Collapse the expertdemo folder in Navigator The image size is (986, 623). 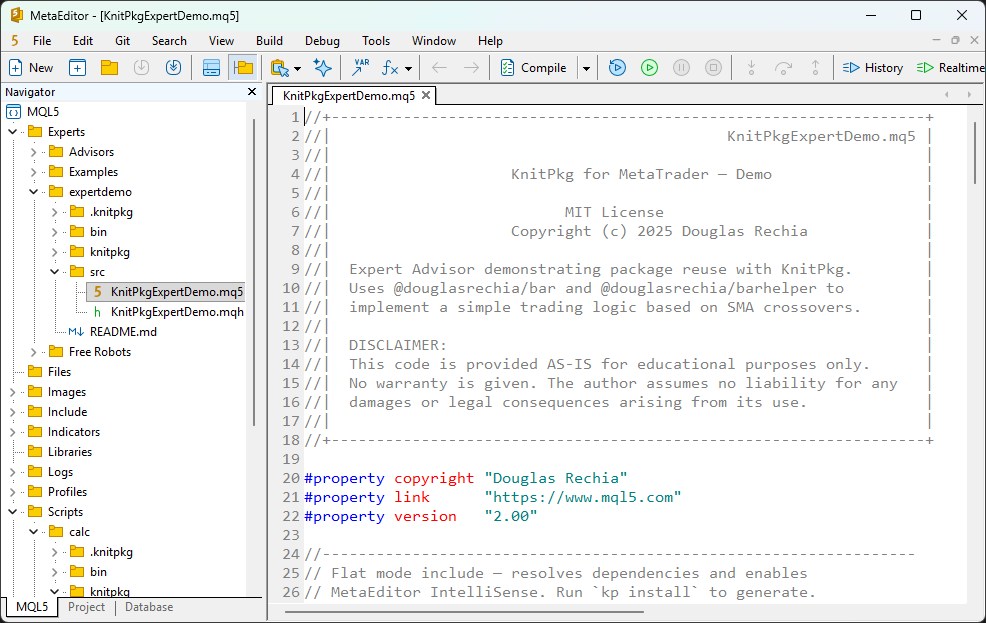[x=33, y=192]
